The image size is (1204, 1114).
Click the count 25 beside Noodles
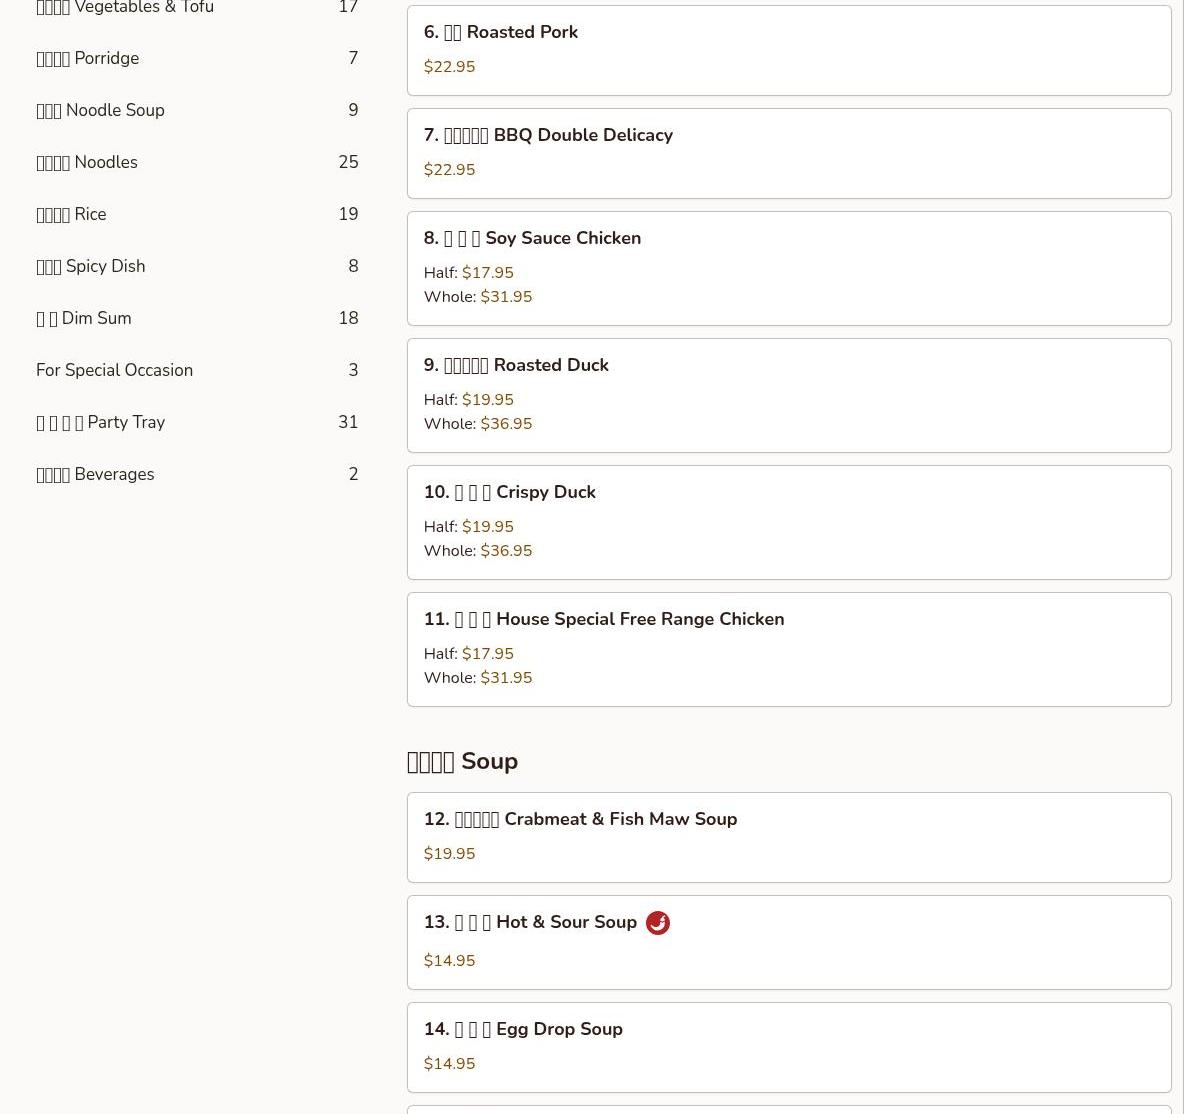coord(348,162)
